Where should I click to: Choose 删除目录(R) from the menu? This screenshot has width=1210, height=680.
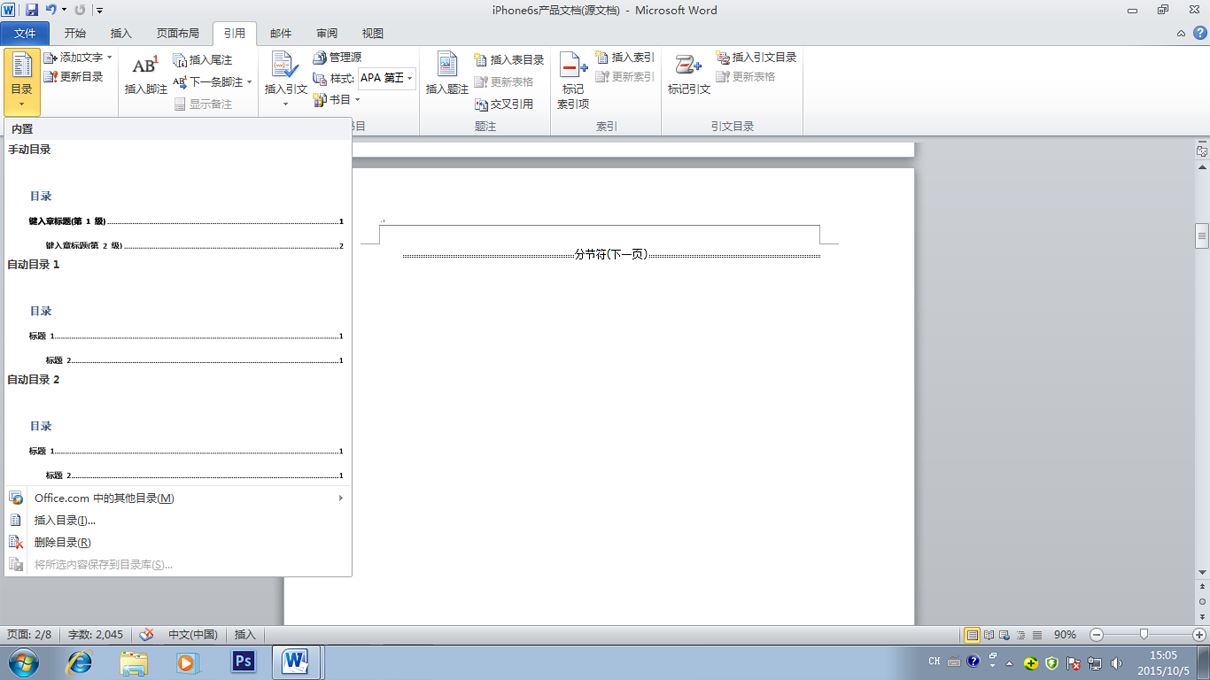click(178, 542)
